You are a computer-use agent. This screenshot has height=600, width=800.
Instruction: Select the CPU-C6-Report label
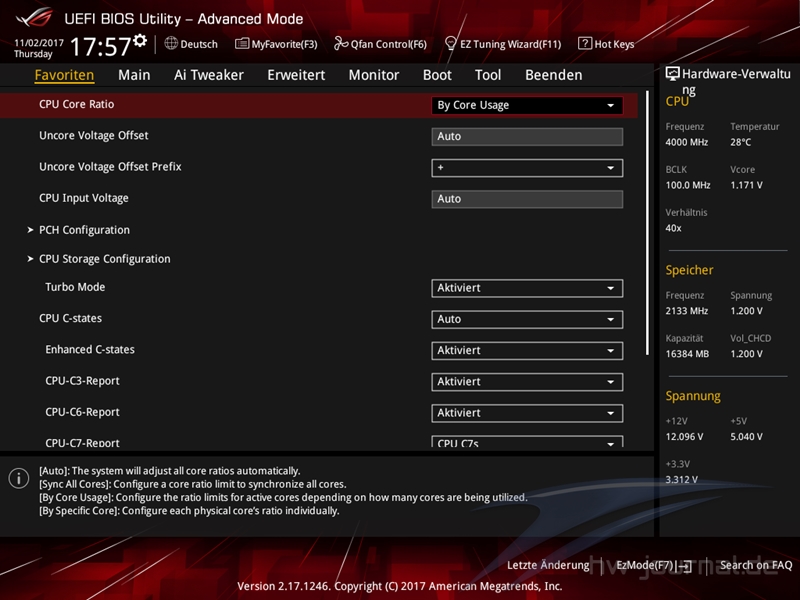(x=82, y=412)
